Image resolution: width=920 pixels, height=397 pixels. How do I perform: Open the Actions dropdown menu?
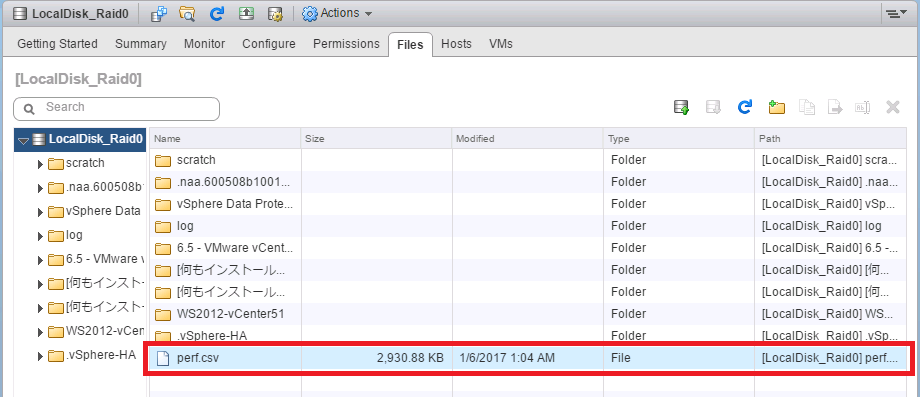337,13
